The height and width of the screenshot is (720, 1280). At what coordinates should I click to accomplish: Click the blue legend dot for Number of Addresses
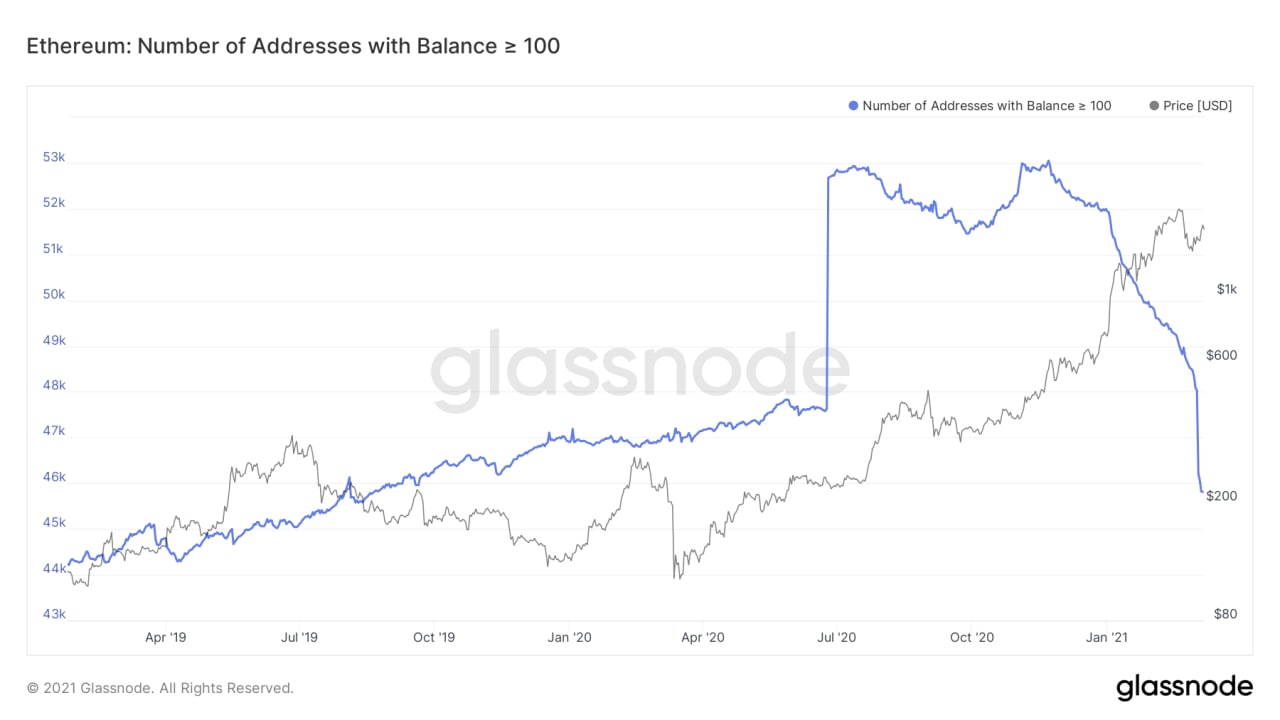tap(853, 106)
